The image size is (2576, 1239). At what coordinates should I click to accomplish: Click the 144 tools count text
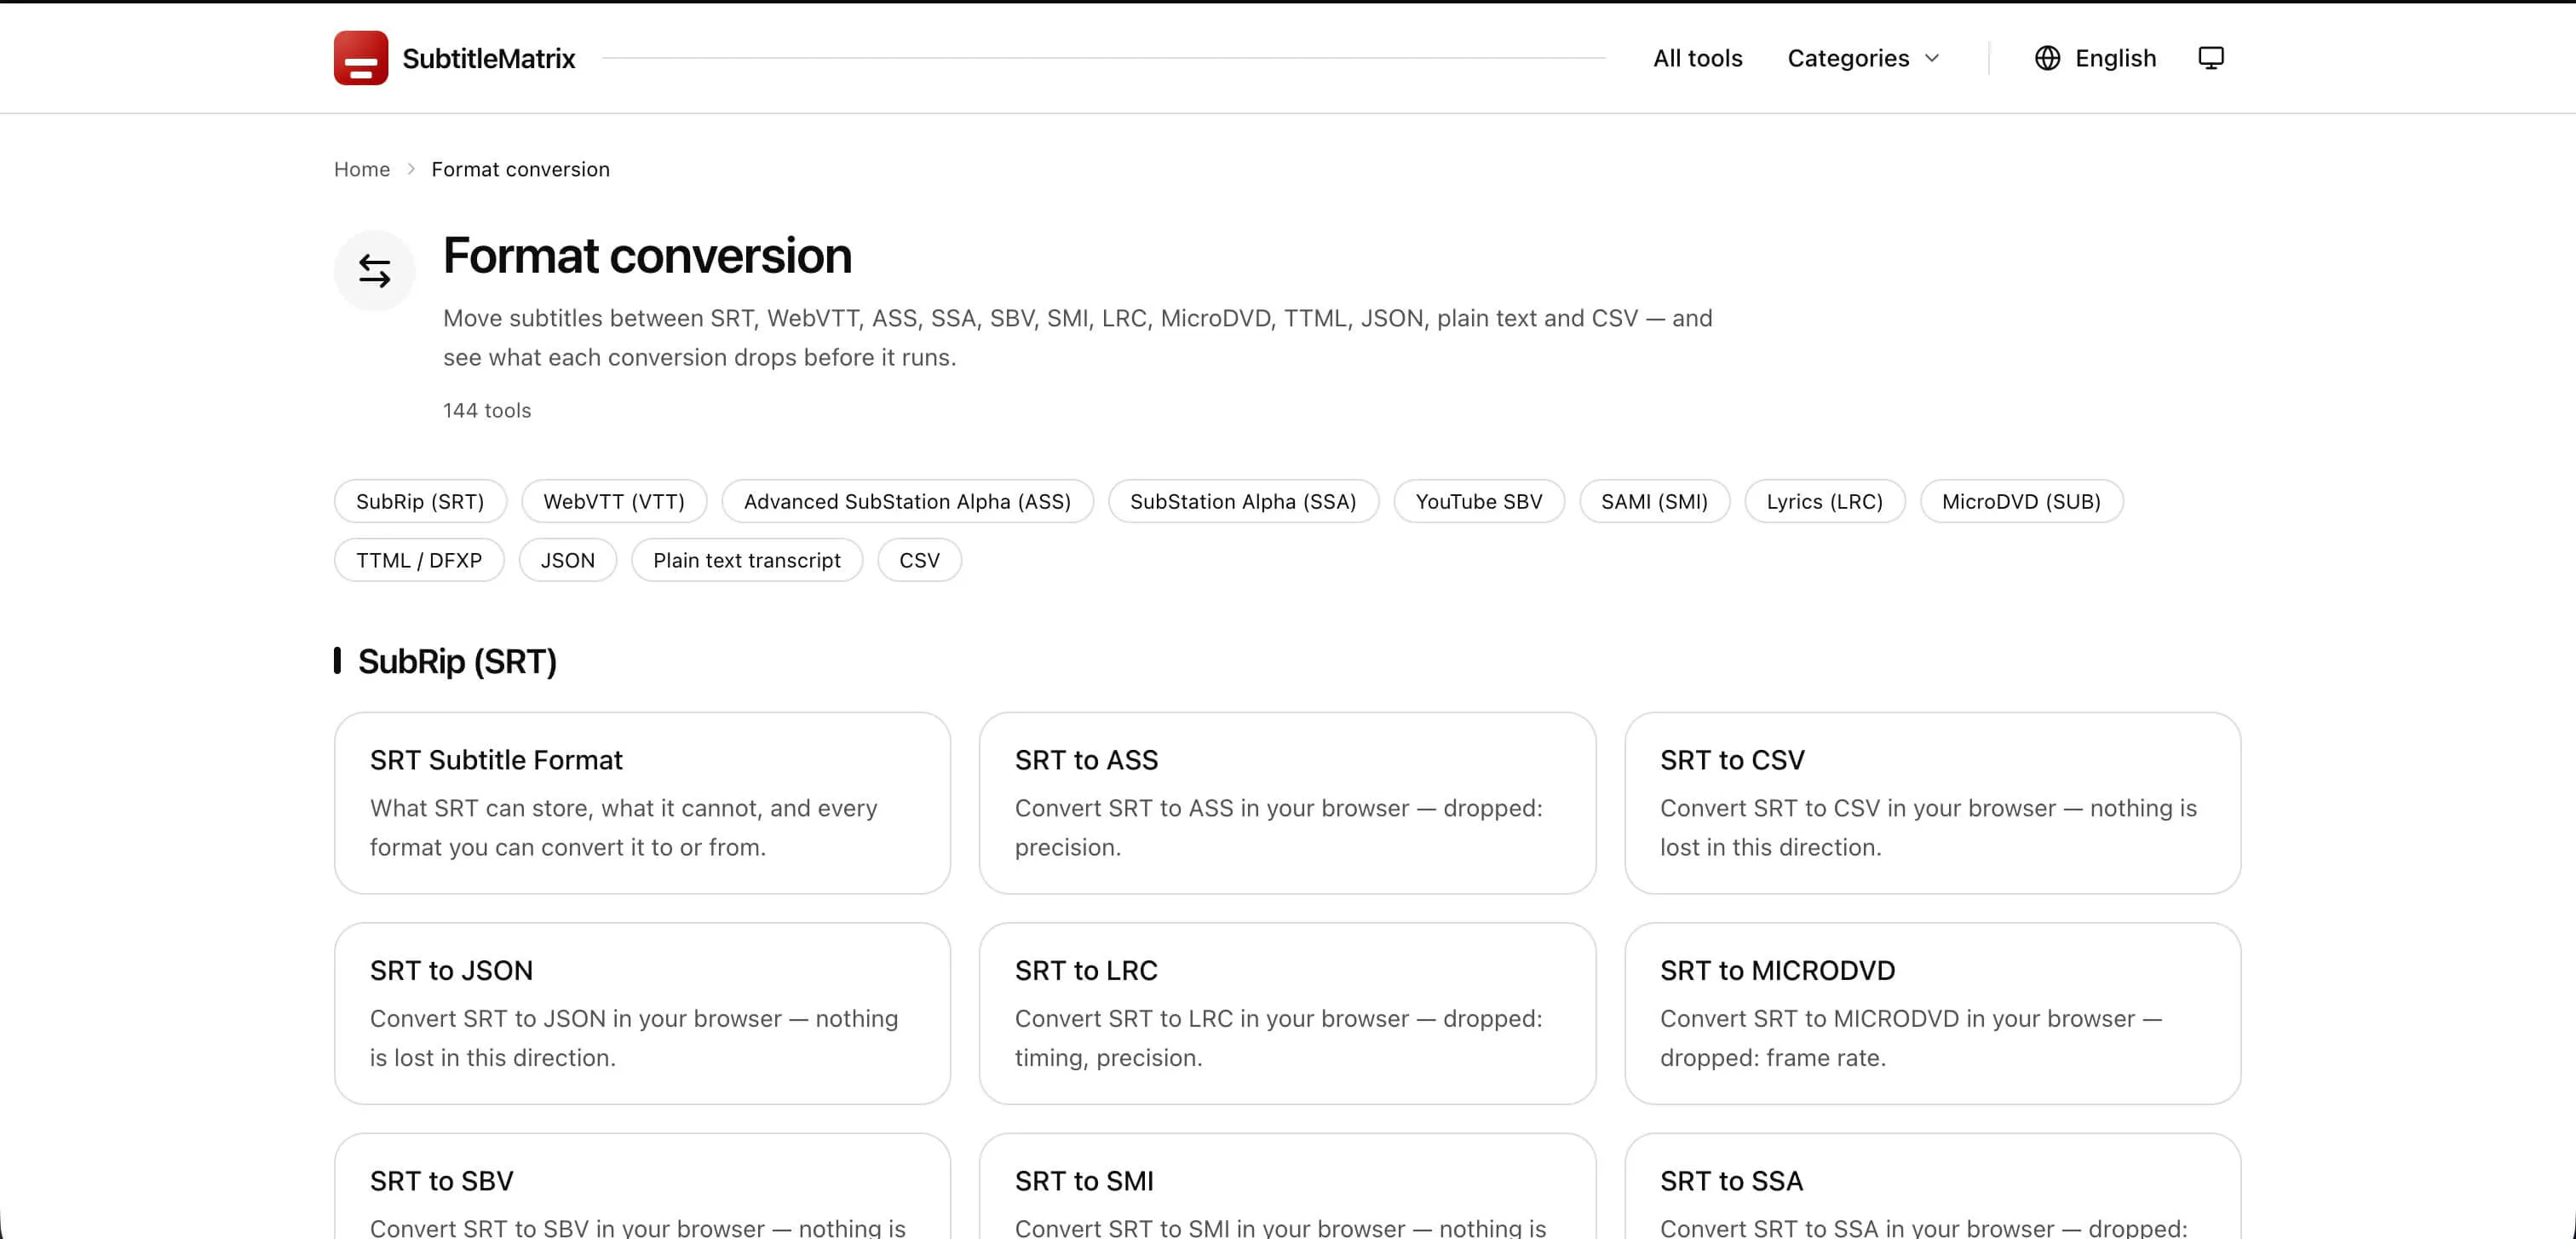(487, 410)
